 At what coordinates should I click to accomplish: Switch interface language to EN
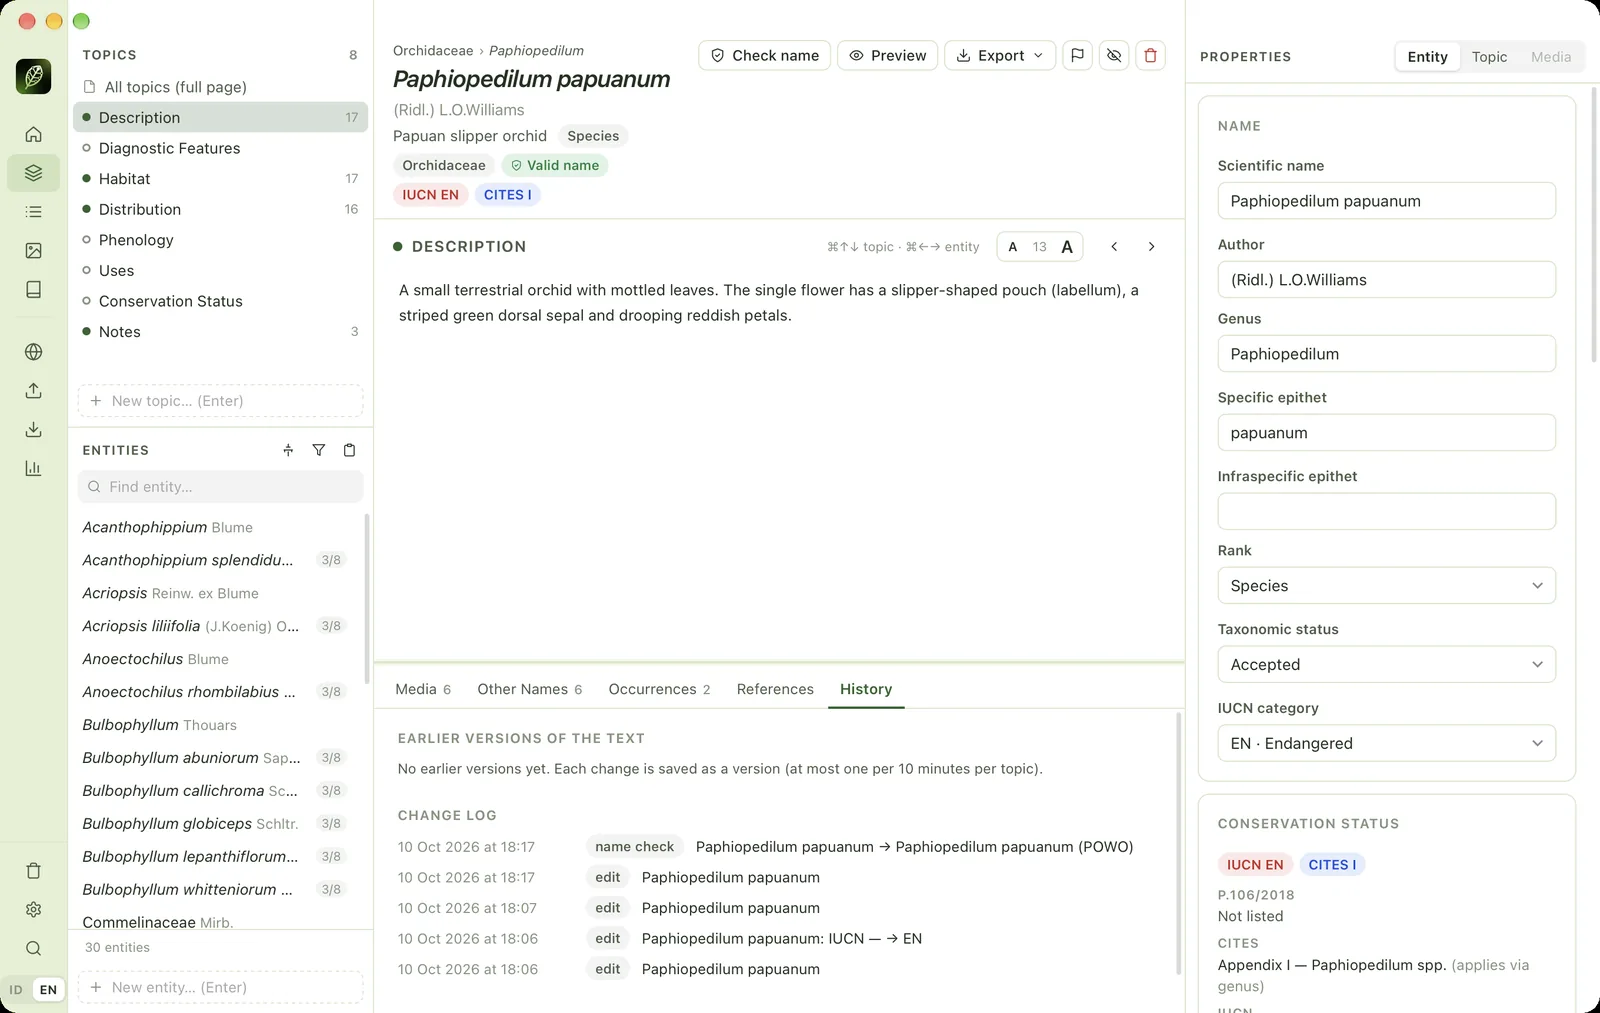tap(48, 990)
